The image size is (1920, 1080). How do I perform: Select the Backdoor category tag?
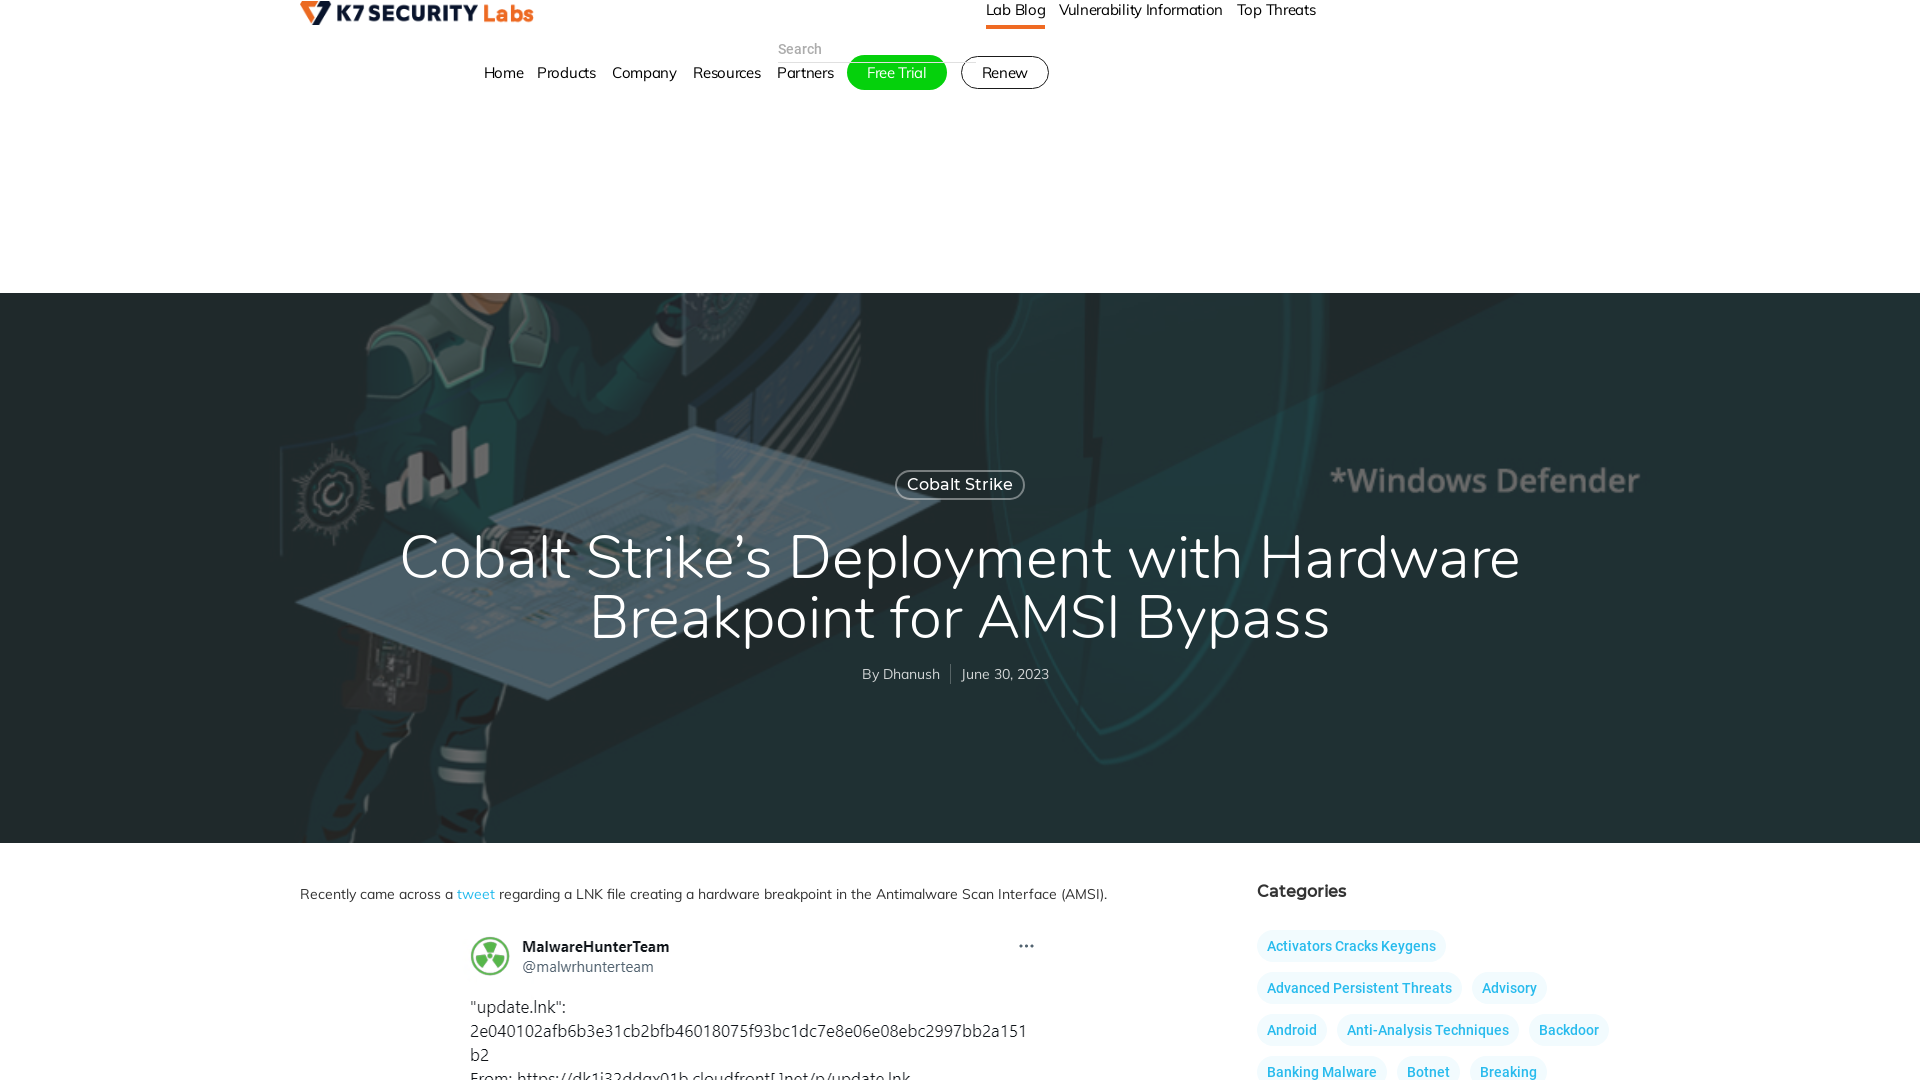tap(1568, 1030)
